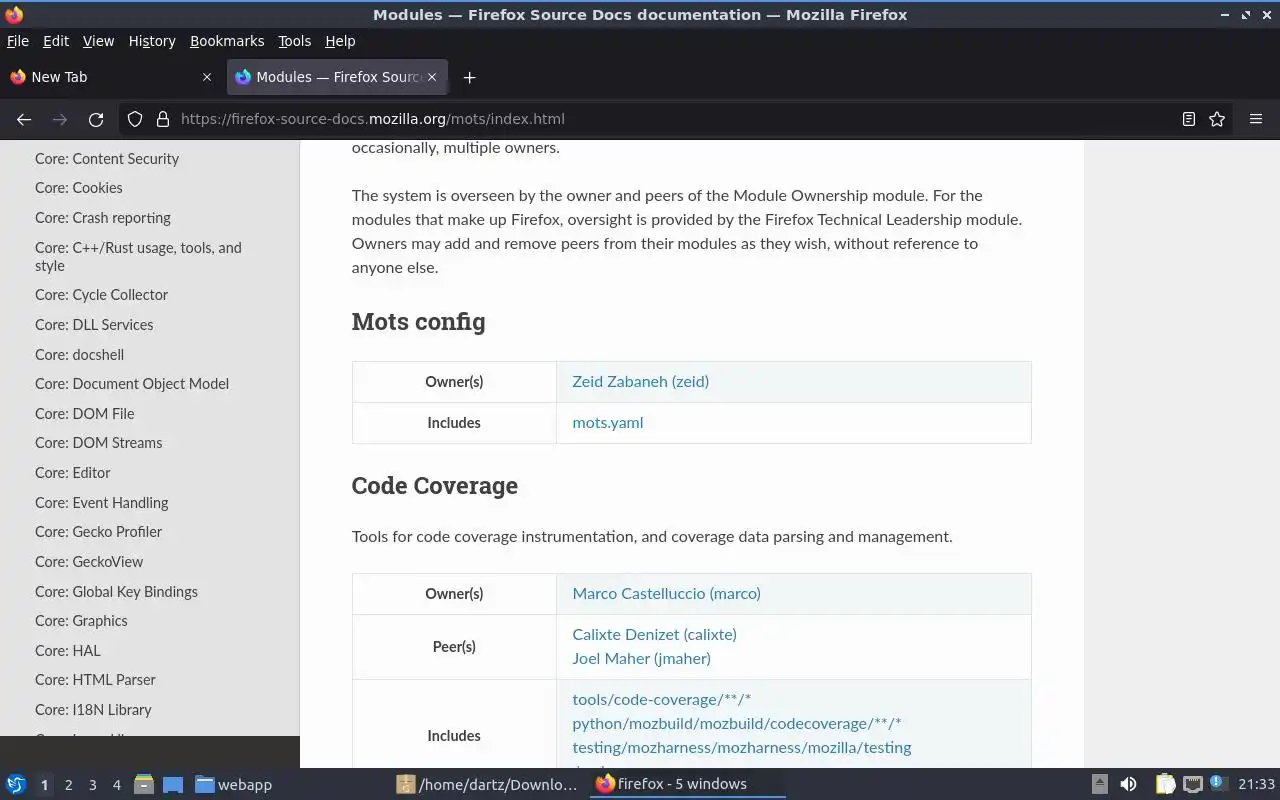Open Core: HTML Parser sidebar link
Viewport: 1280px width, 800px height.
tap(95, 680)
